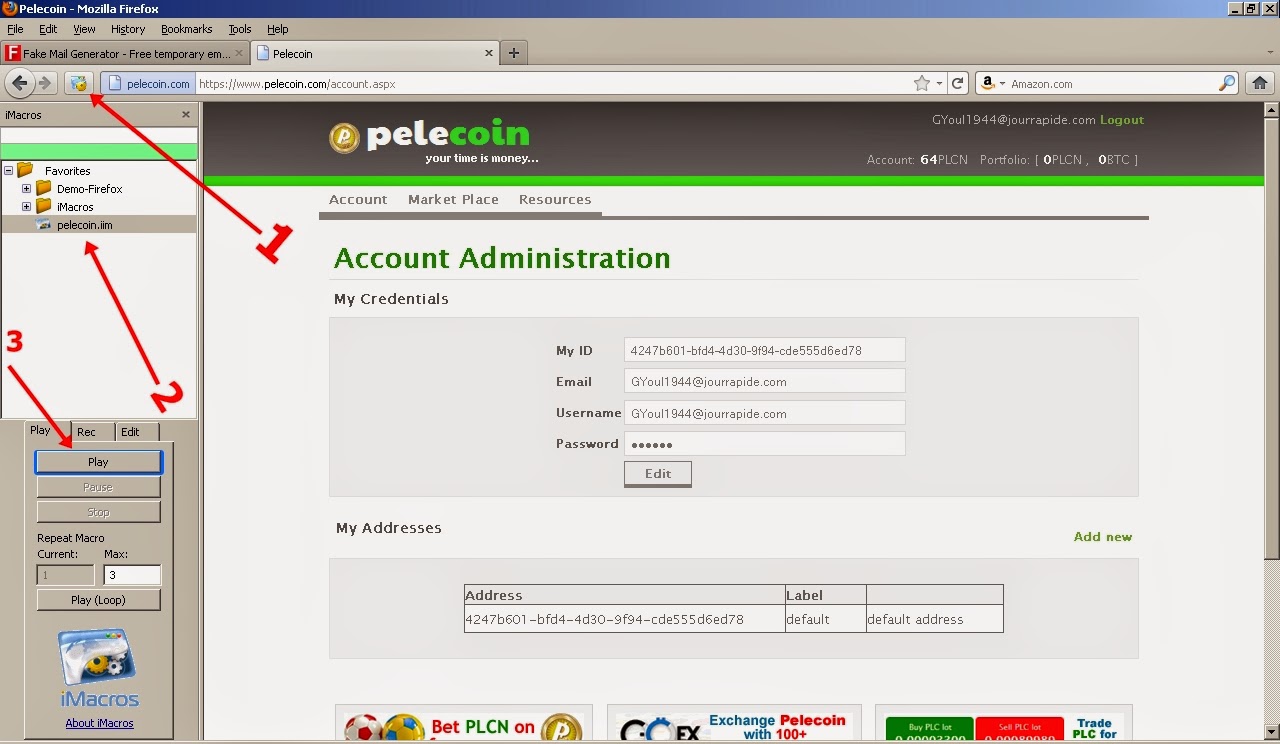
Task: Click the forward navigation arrow
Action: (x=45, y=83)
